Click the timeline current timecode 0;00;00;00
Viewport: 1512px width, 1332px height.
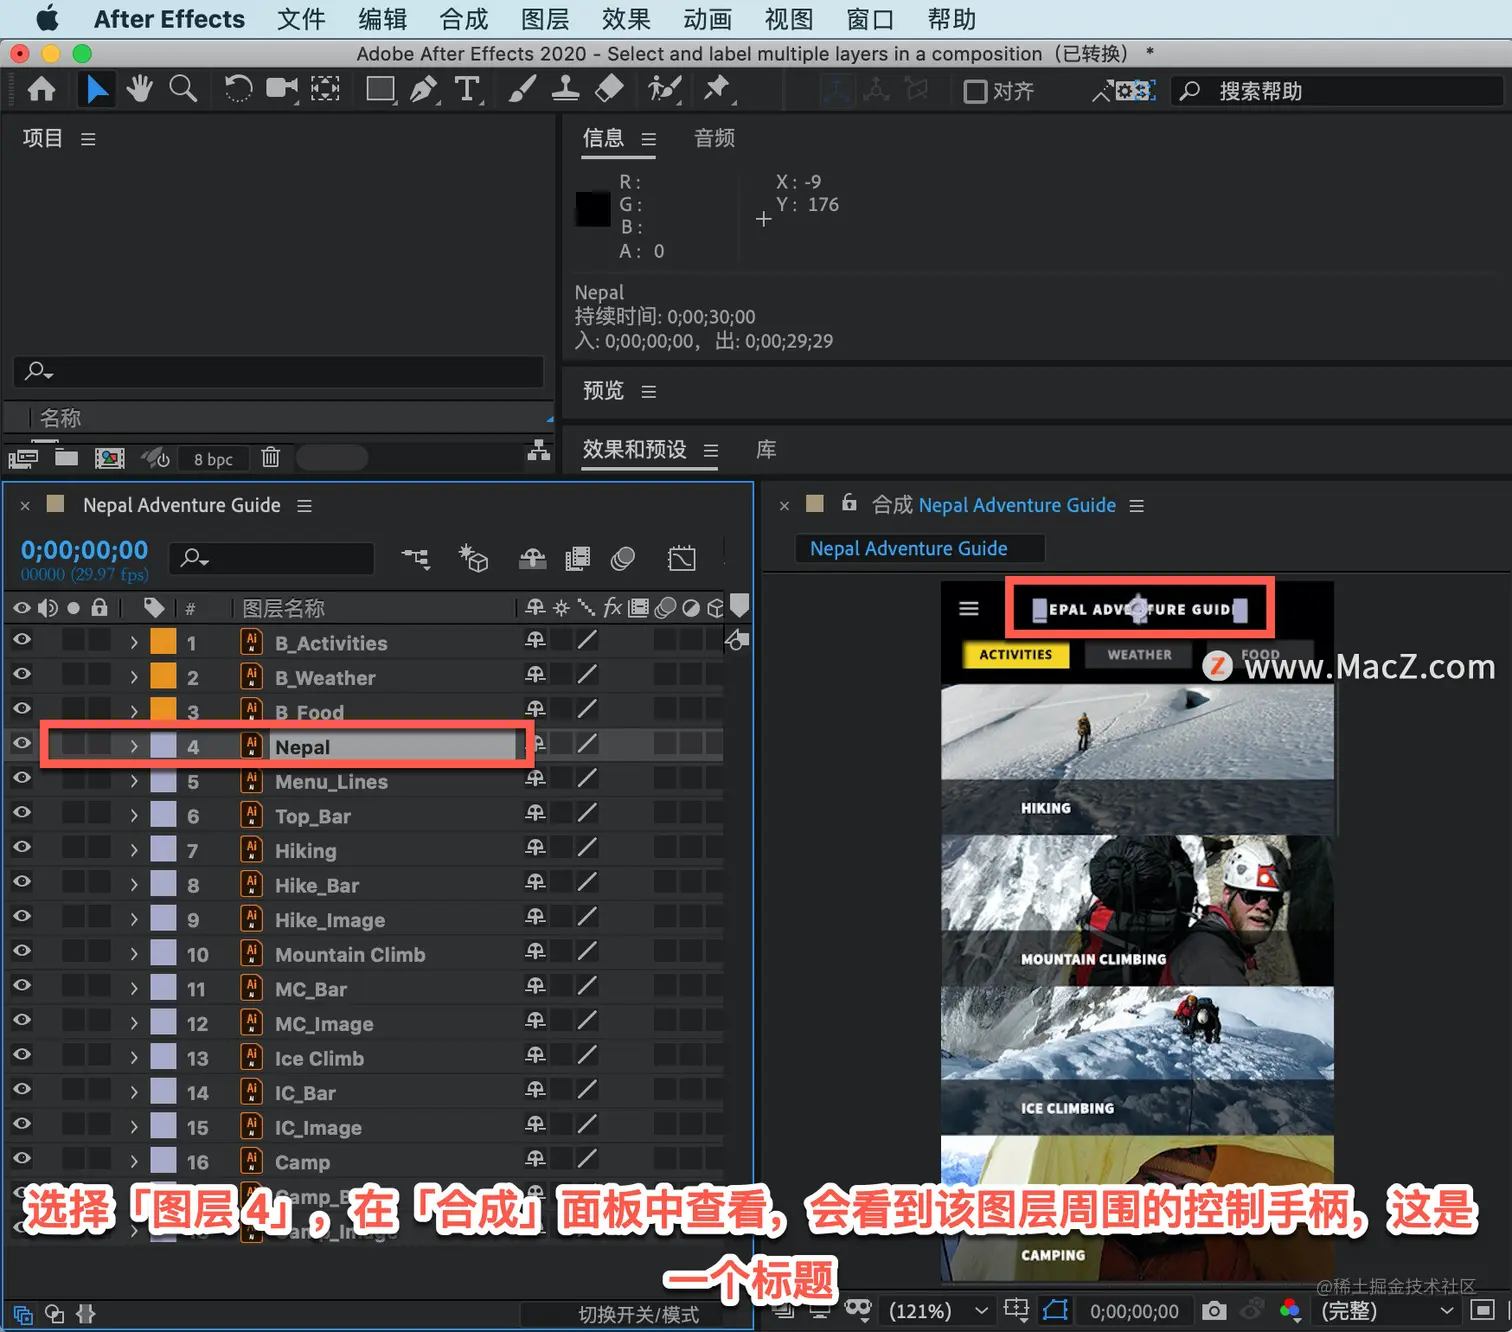(x=85, y=550)
